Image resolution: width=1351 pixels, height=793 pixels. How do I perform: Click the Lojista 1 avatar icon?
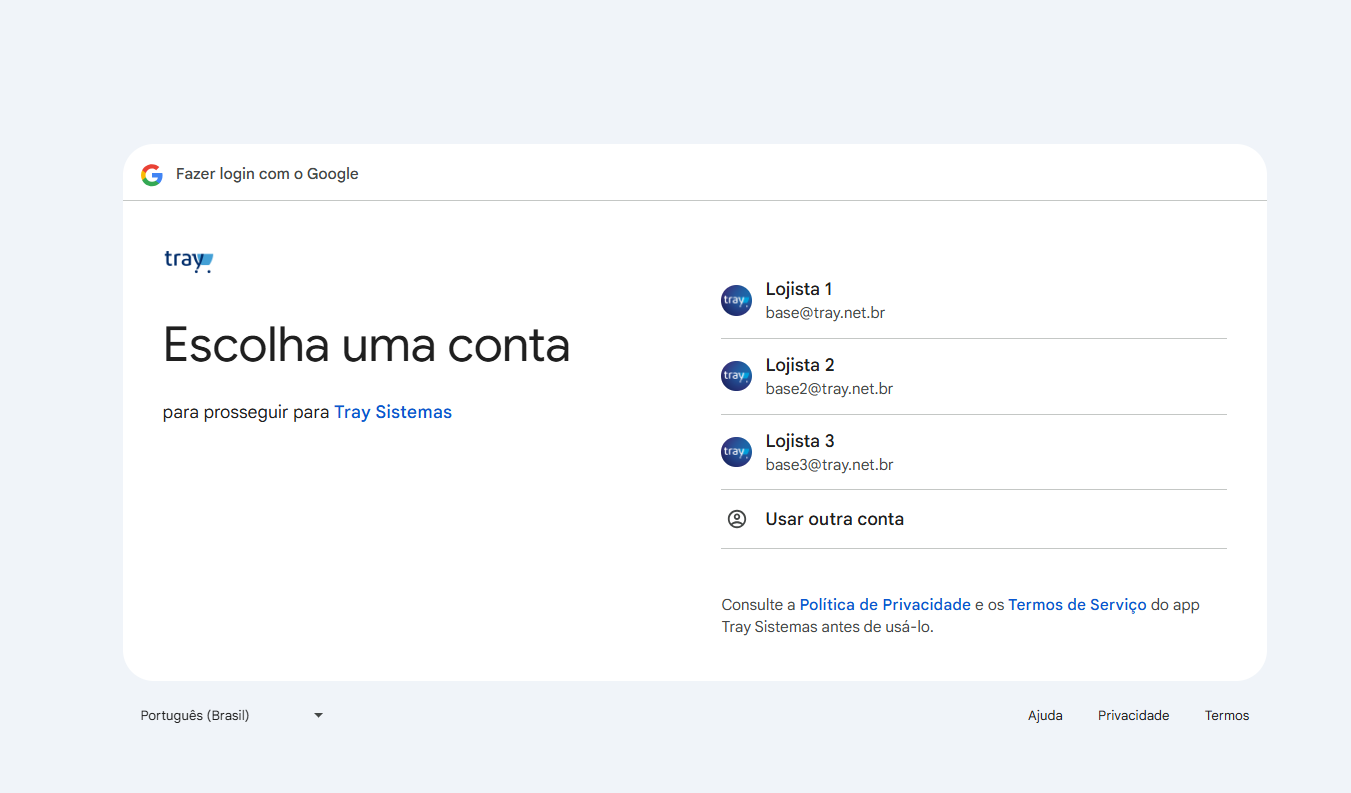point(736,301)
